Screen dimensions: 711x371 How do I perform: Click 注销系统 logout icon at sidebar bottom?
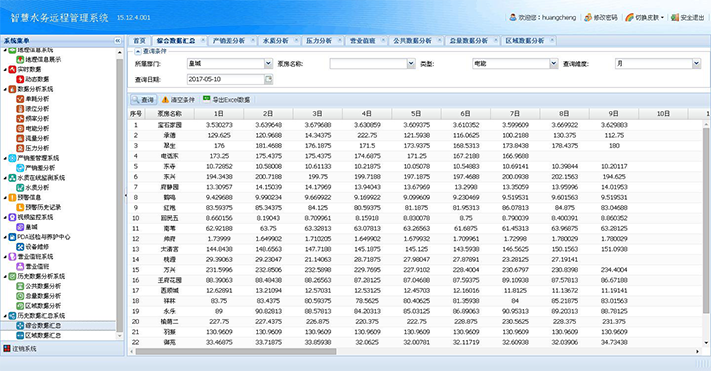tap(7, 348)
